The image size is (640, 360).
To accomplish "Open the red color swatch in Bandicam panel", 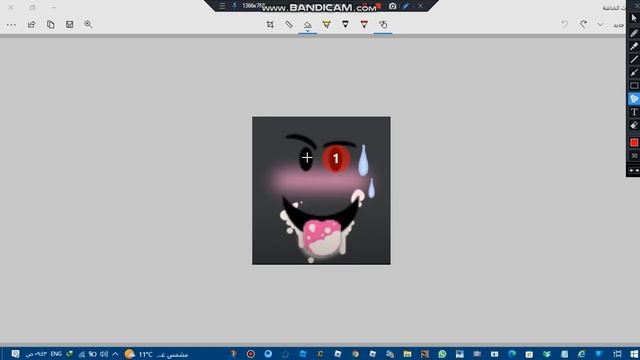I will tap(634, 142).
